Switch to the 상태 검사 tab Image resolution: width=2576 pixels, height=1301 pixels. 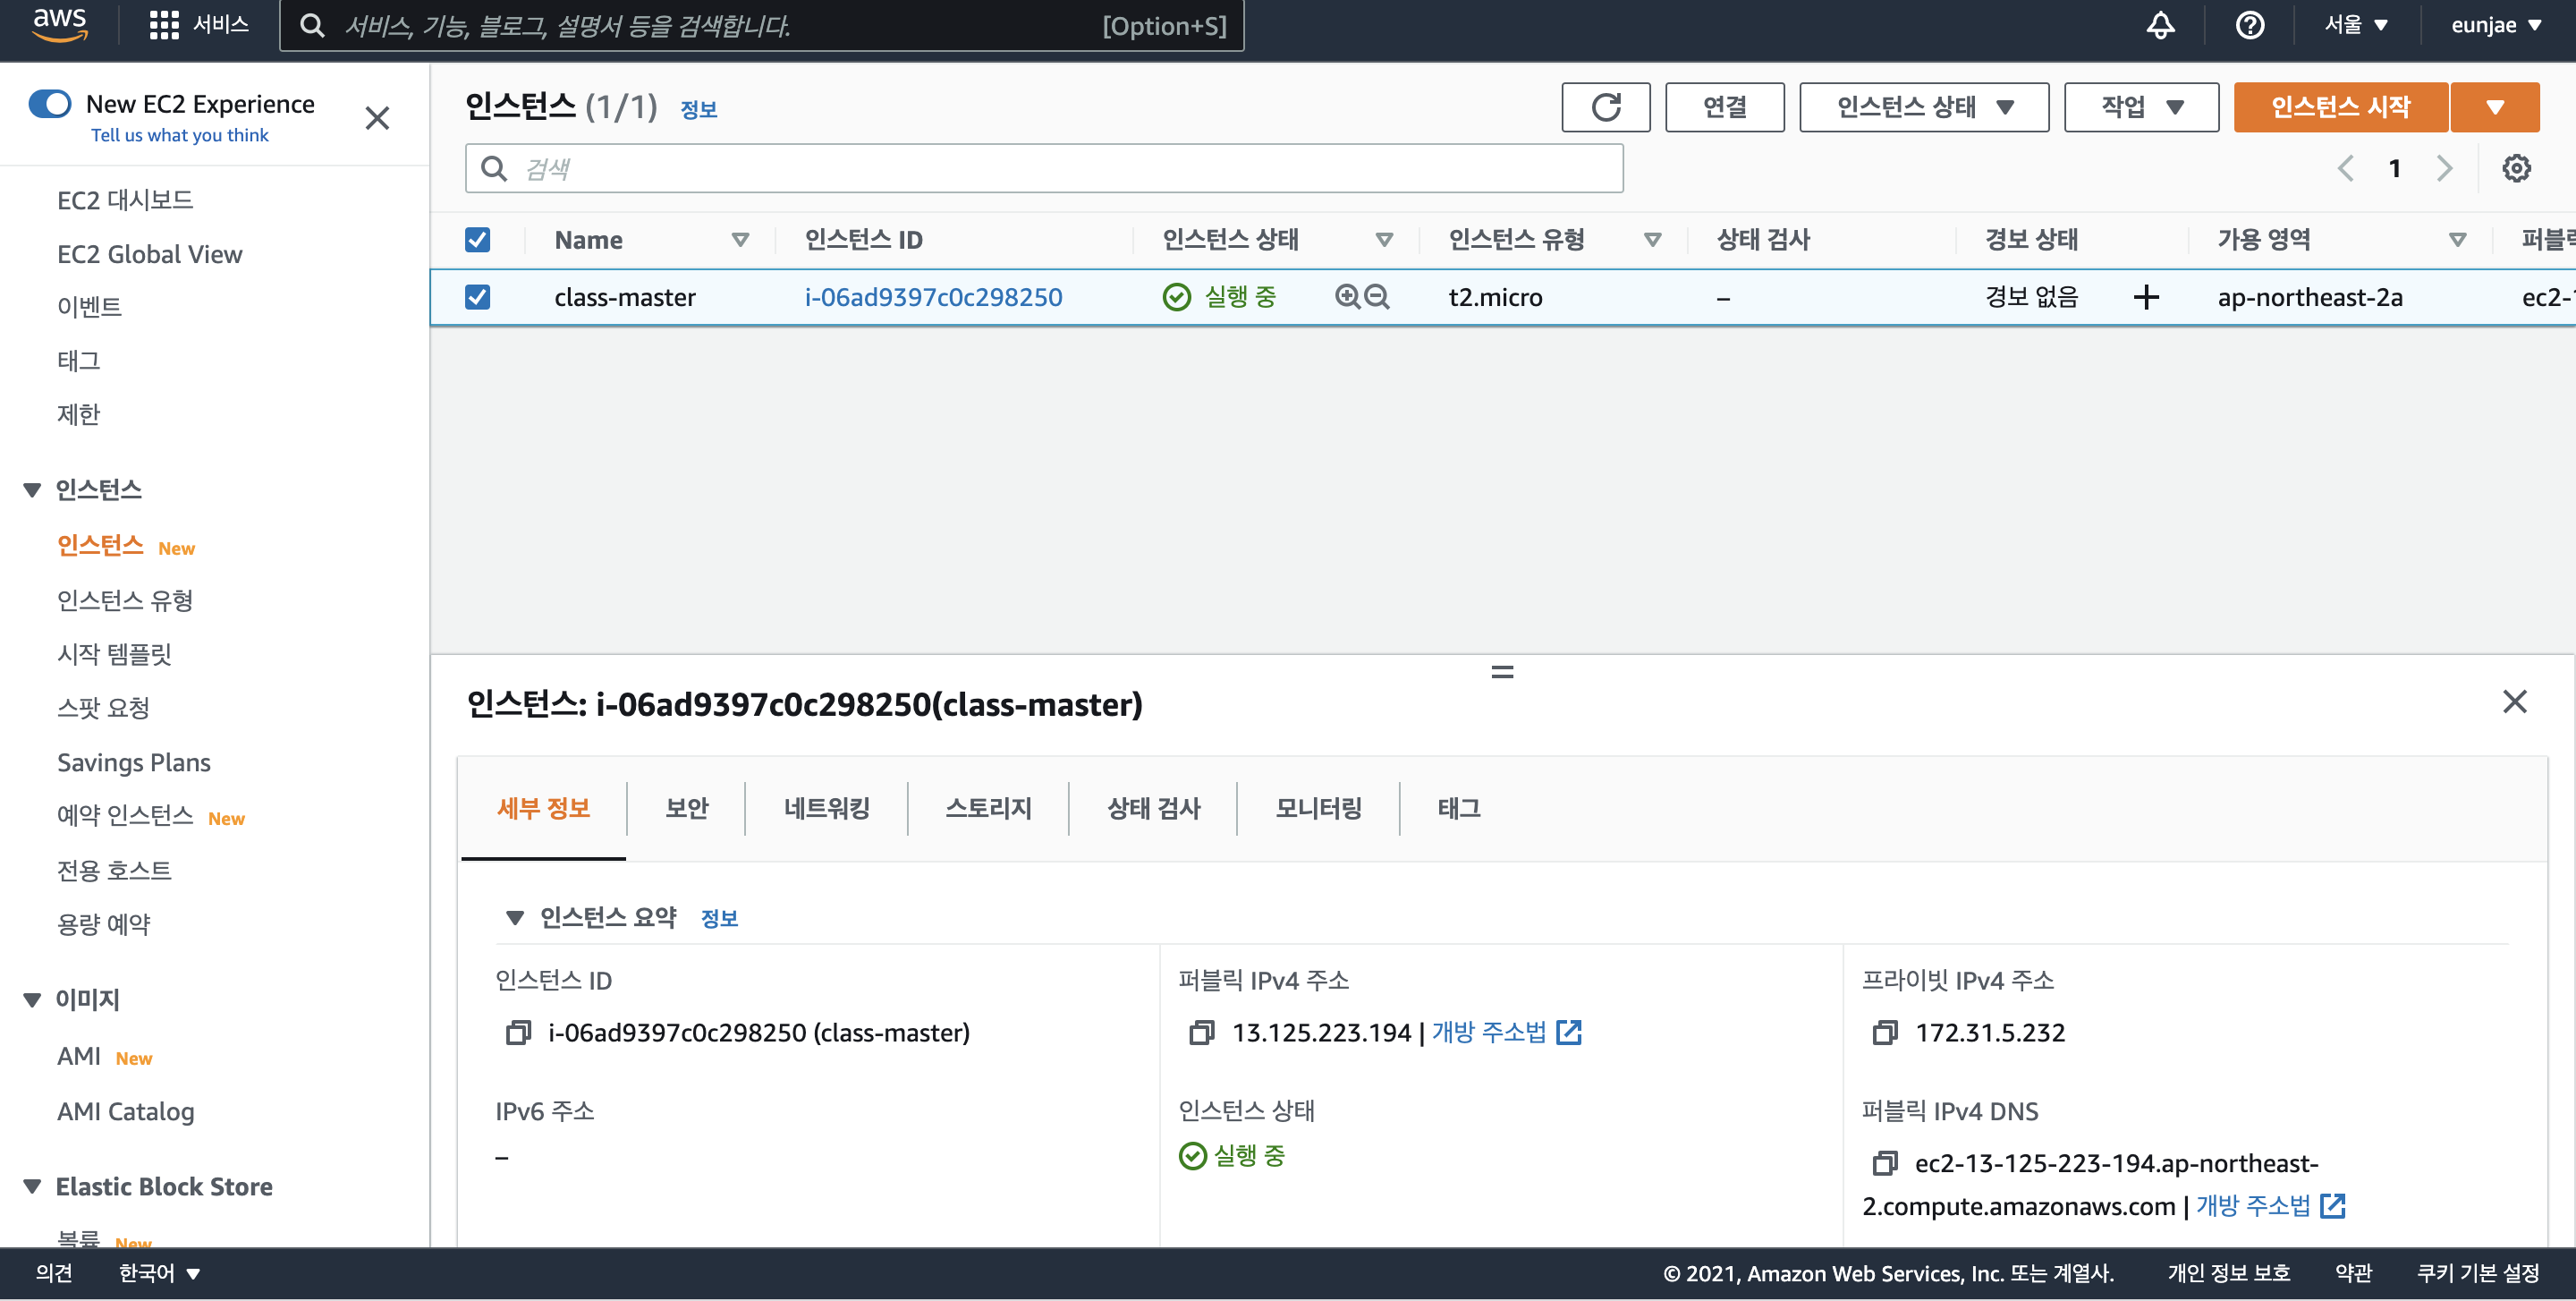pos(1153,808)
